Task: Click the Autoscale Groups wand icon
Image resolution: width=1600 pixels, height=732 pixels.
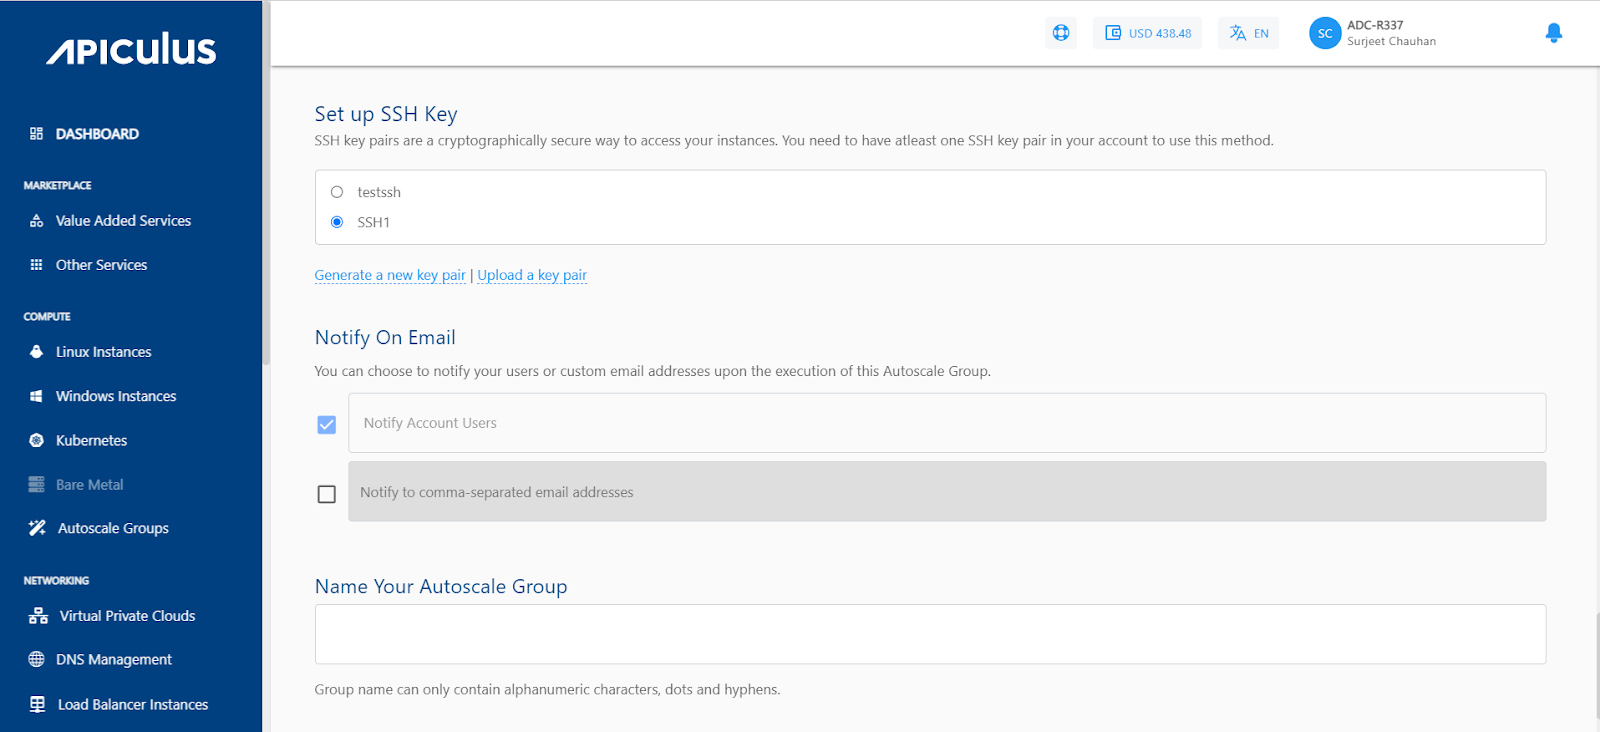Action: pos(37,528)
